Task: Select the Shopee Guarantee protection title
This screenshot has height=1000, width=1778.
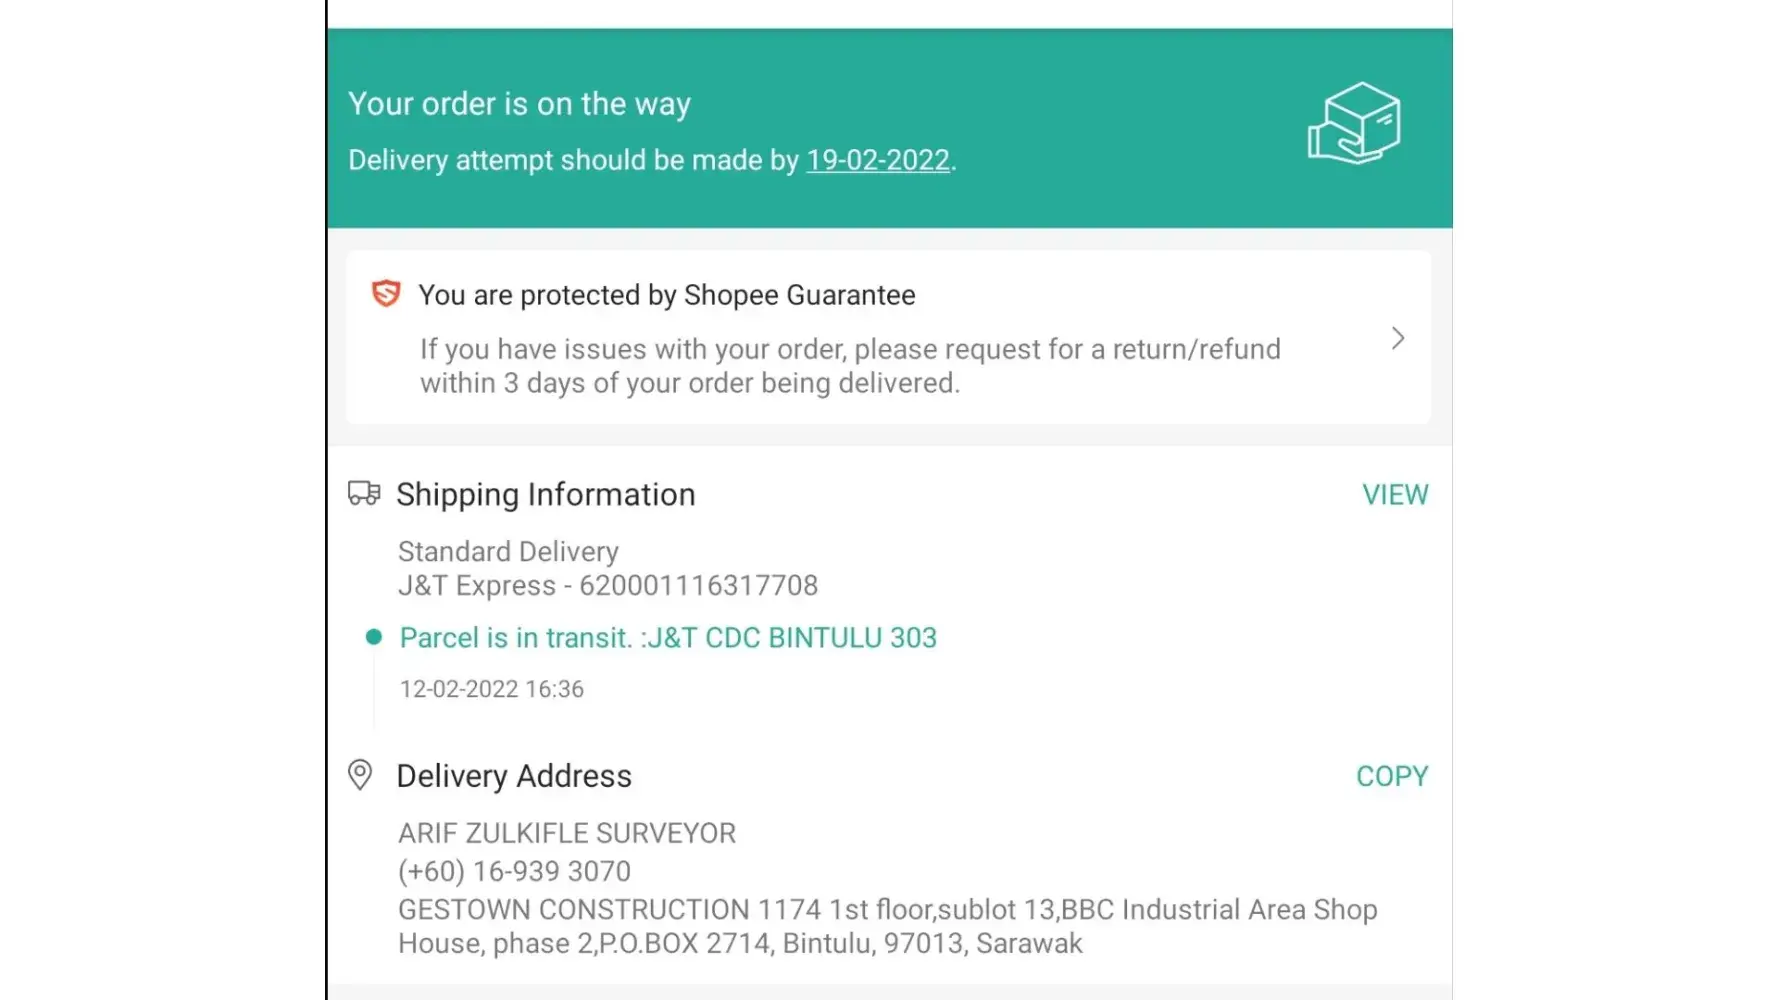Action: pyautogui.click(x=666, y=295)
